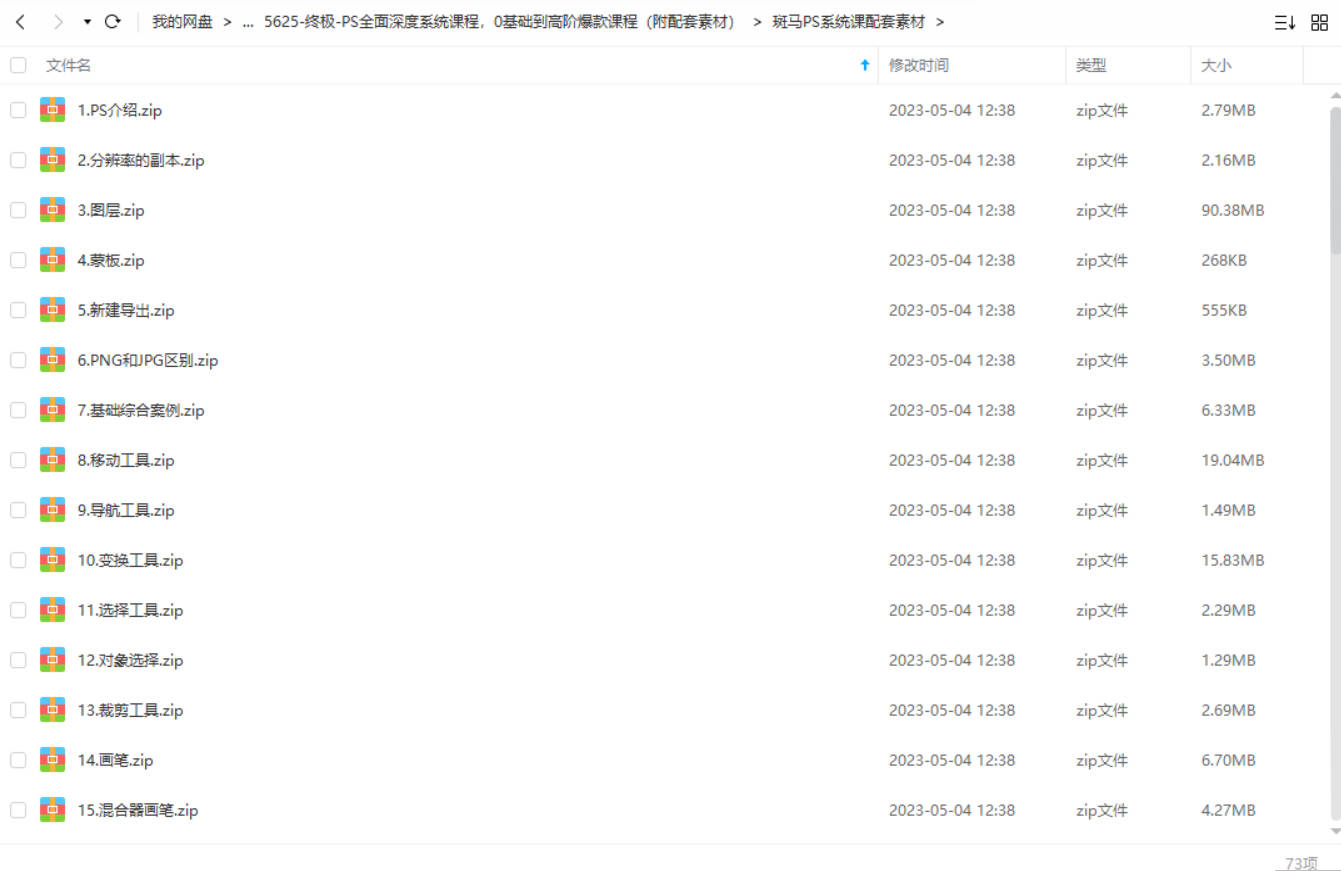This screenshot has height=871, width=1341.
Task: Select the file name 15.混合器画笔.zip
Action: [x=138, y=810]
